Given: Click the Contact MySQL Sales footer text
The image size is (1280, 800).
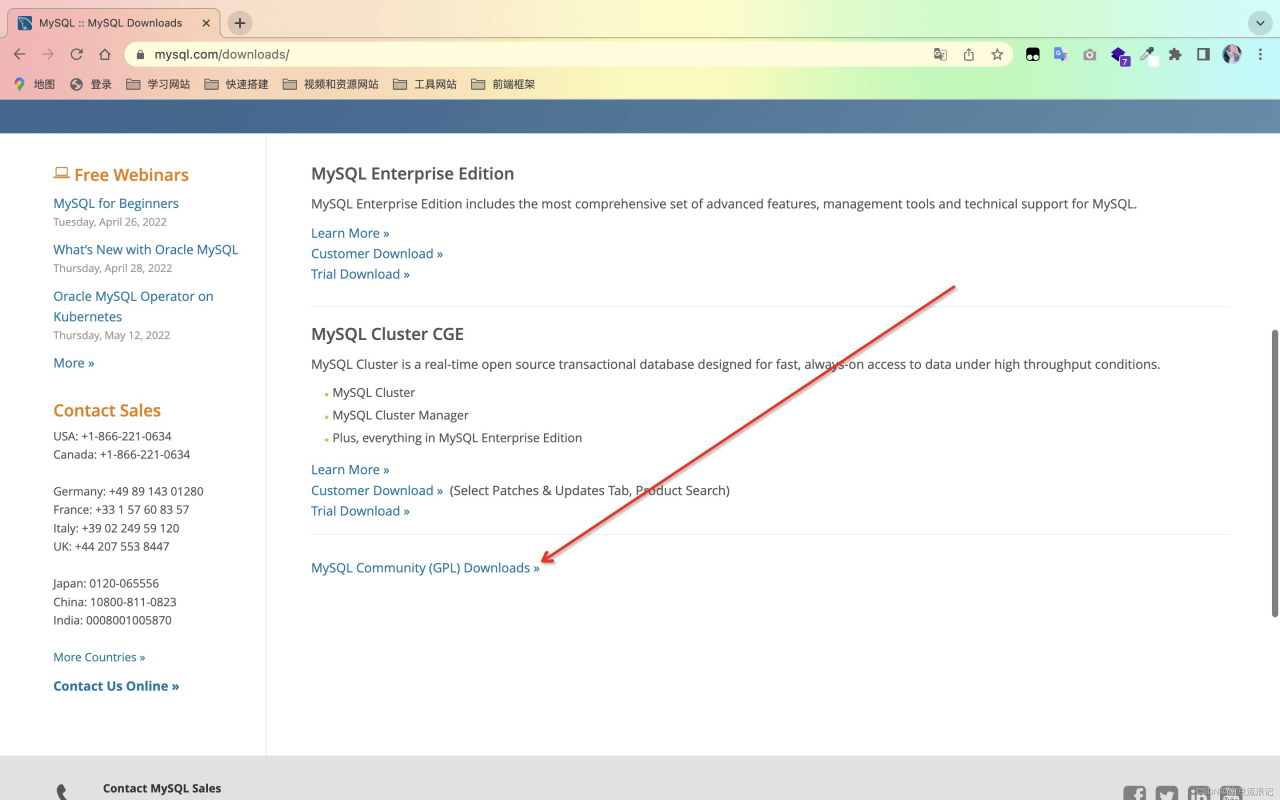Looking at the screenshot, I should [x=162, y=788].
